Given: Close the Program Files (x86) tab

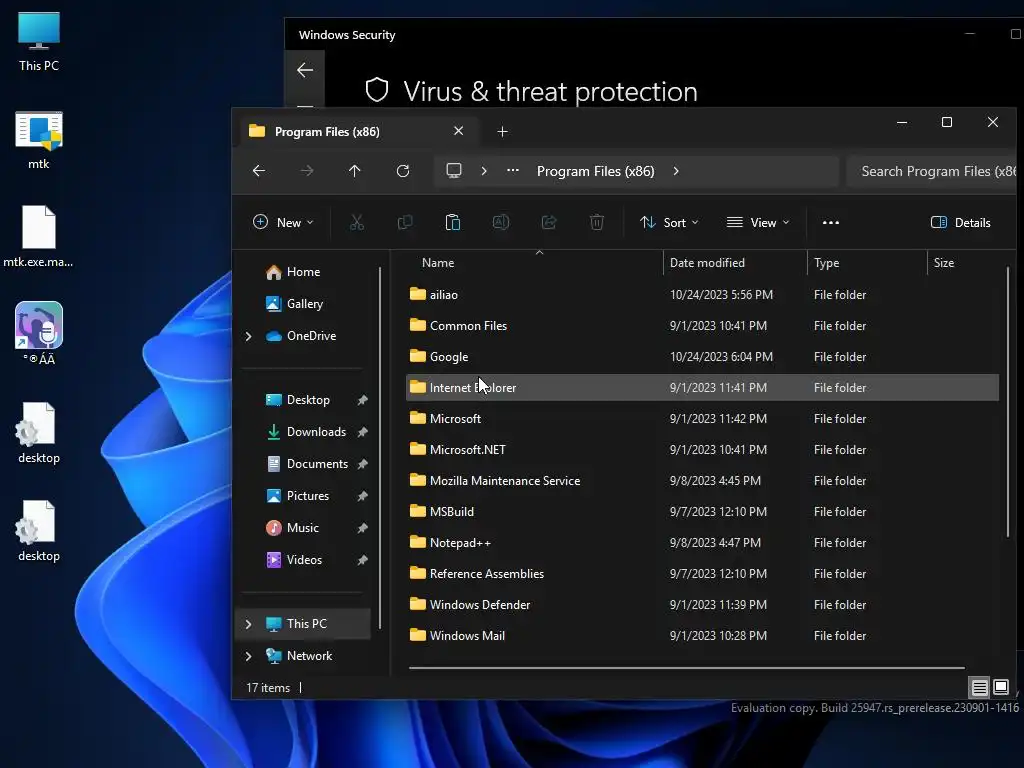Looking at the screenshot, I should [x=458, y=131].
